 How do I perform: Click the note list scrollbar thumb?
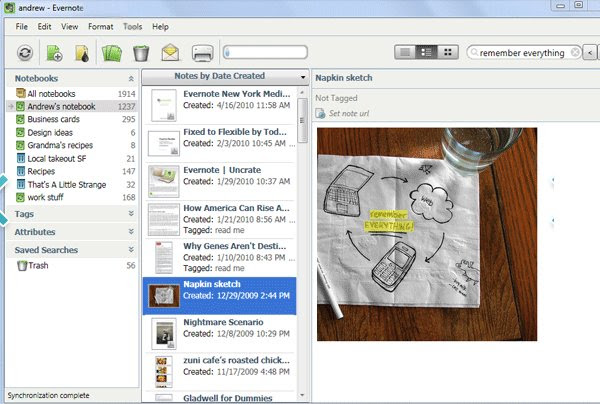(302, 120)
